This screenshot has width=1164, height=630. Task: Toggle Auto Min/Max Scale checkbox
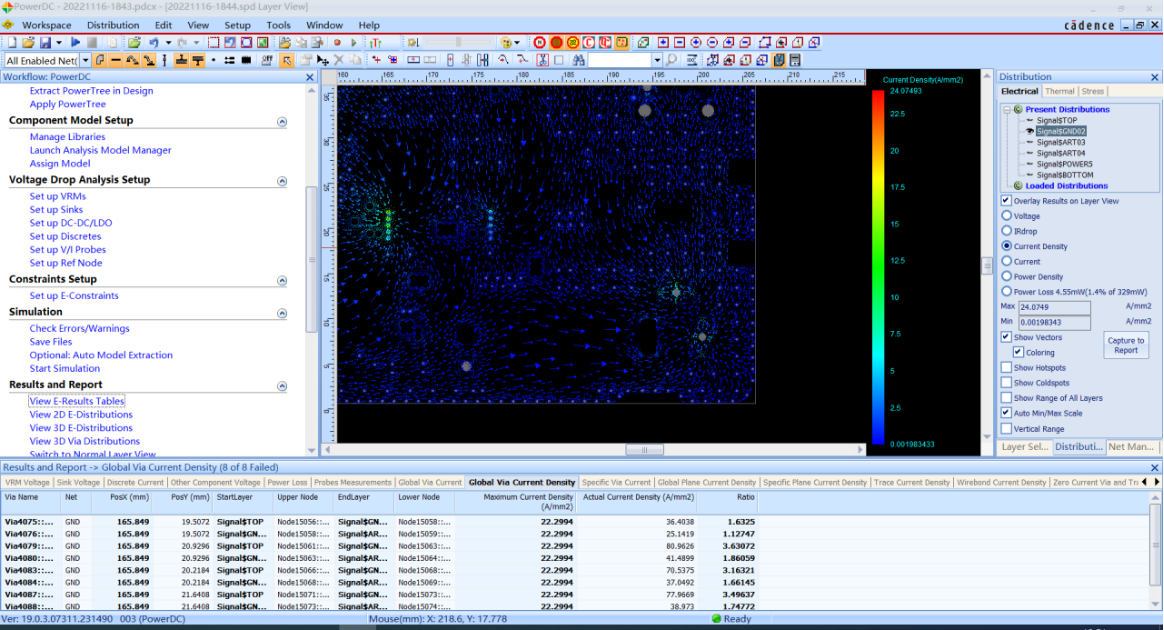[1007, 413]
